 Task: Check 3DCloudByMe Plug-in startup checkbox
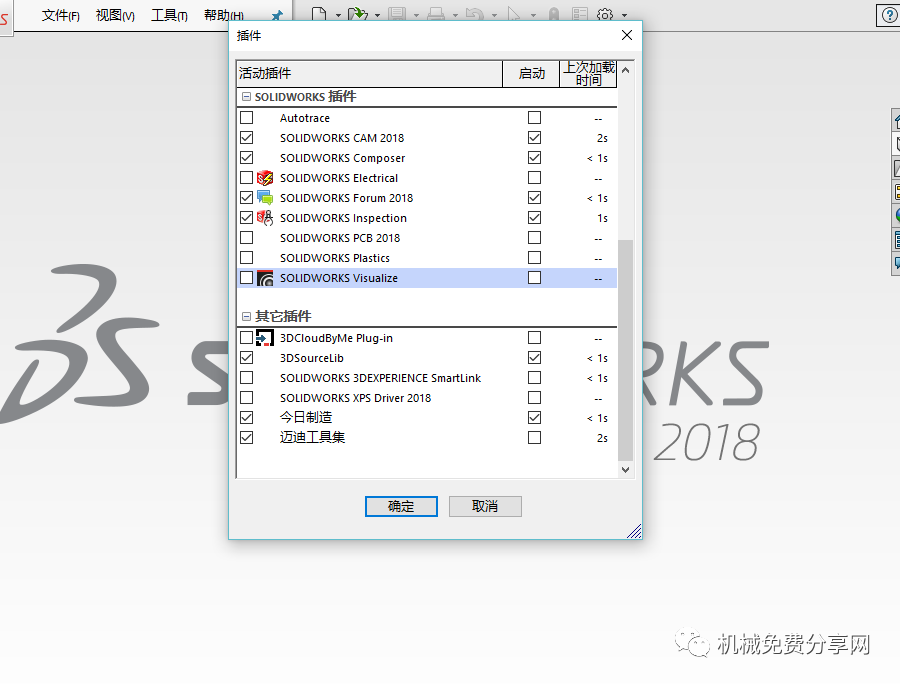pyautogui.click(x=534, y=338)
